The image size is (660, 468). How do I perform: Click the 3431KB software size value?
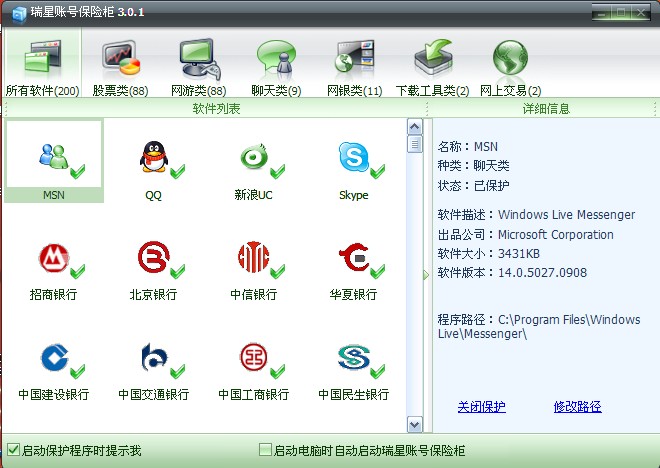pyautogui.click(x=519, y=254)
